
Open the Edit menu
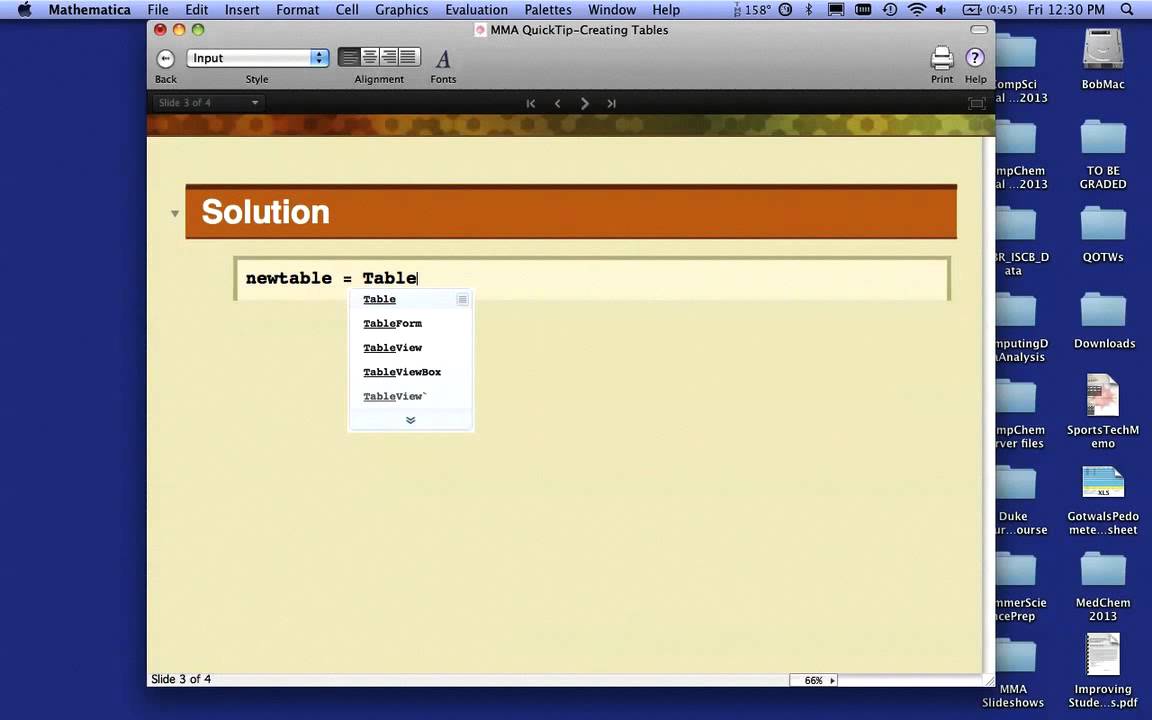point(196,10)
